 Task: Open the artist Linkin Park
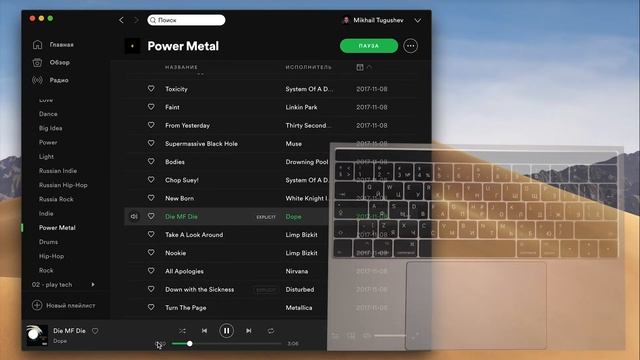[x=301, y=107]
